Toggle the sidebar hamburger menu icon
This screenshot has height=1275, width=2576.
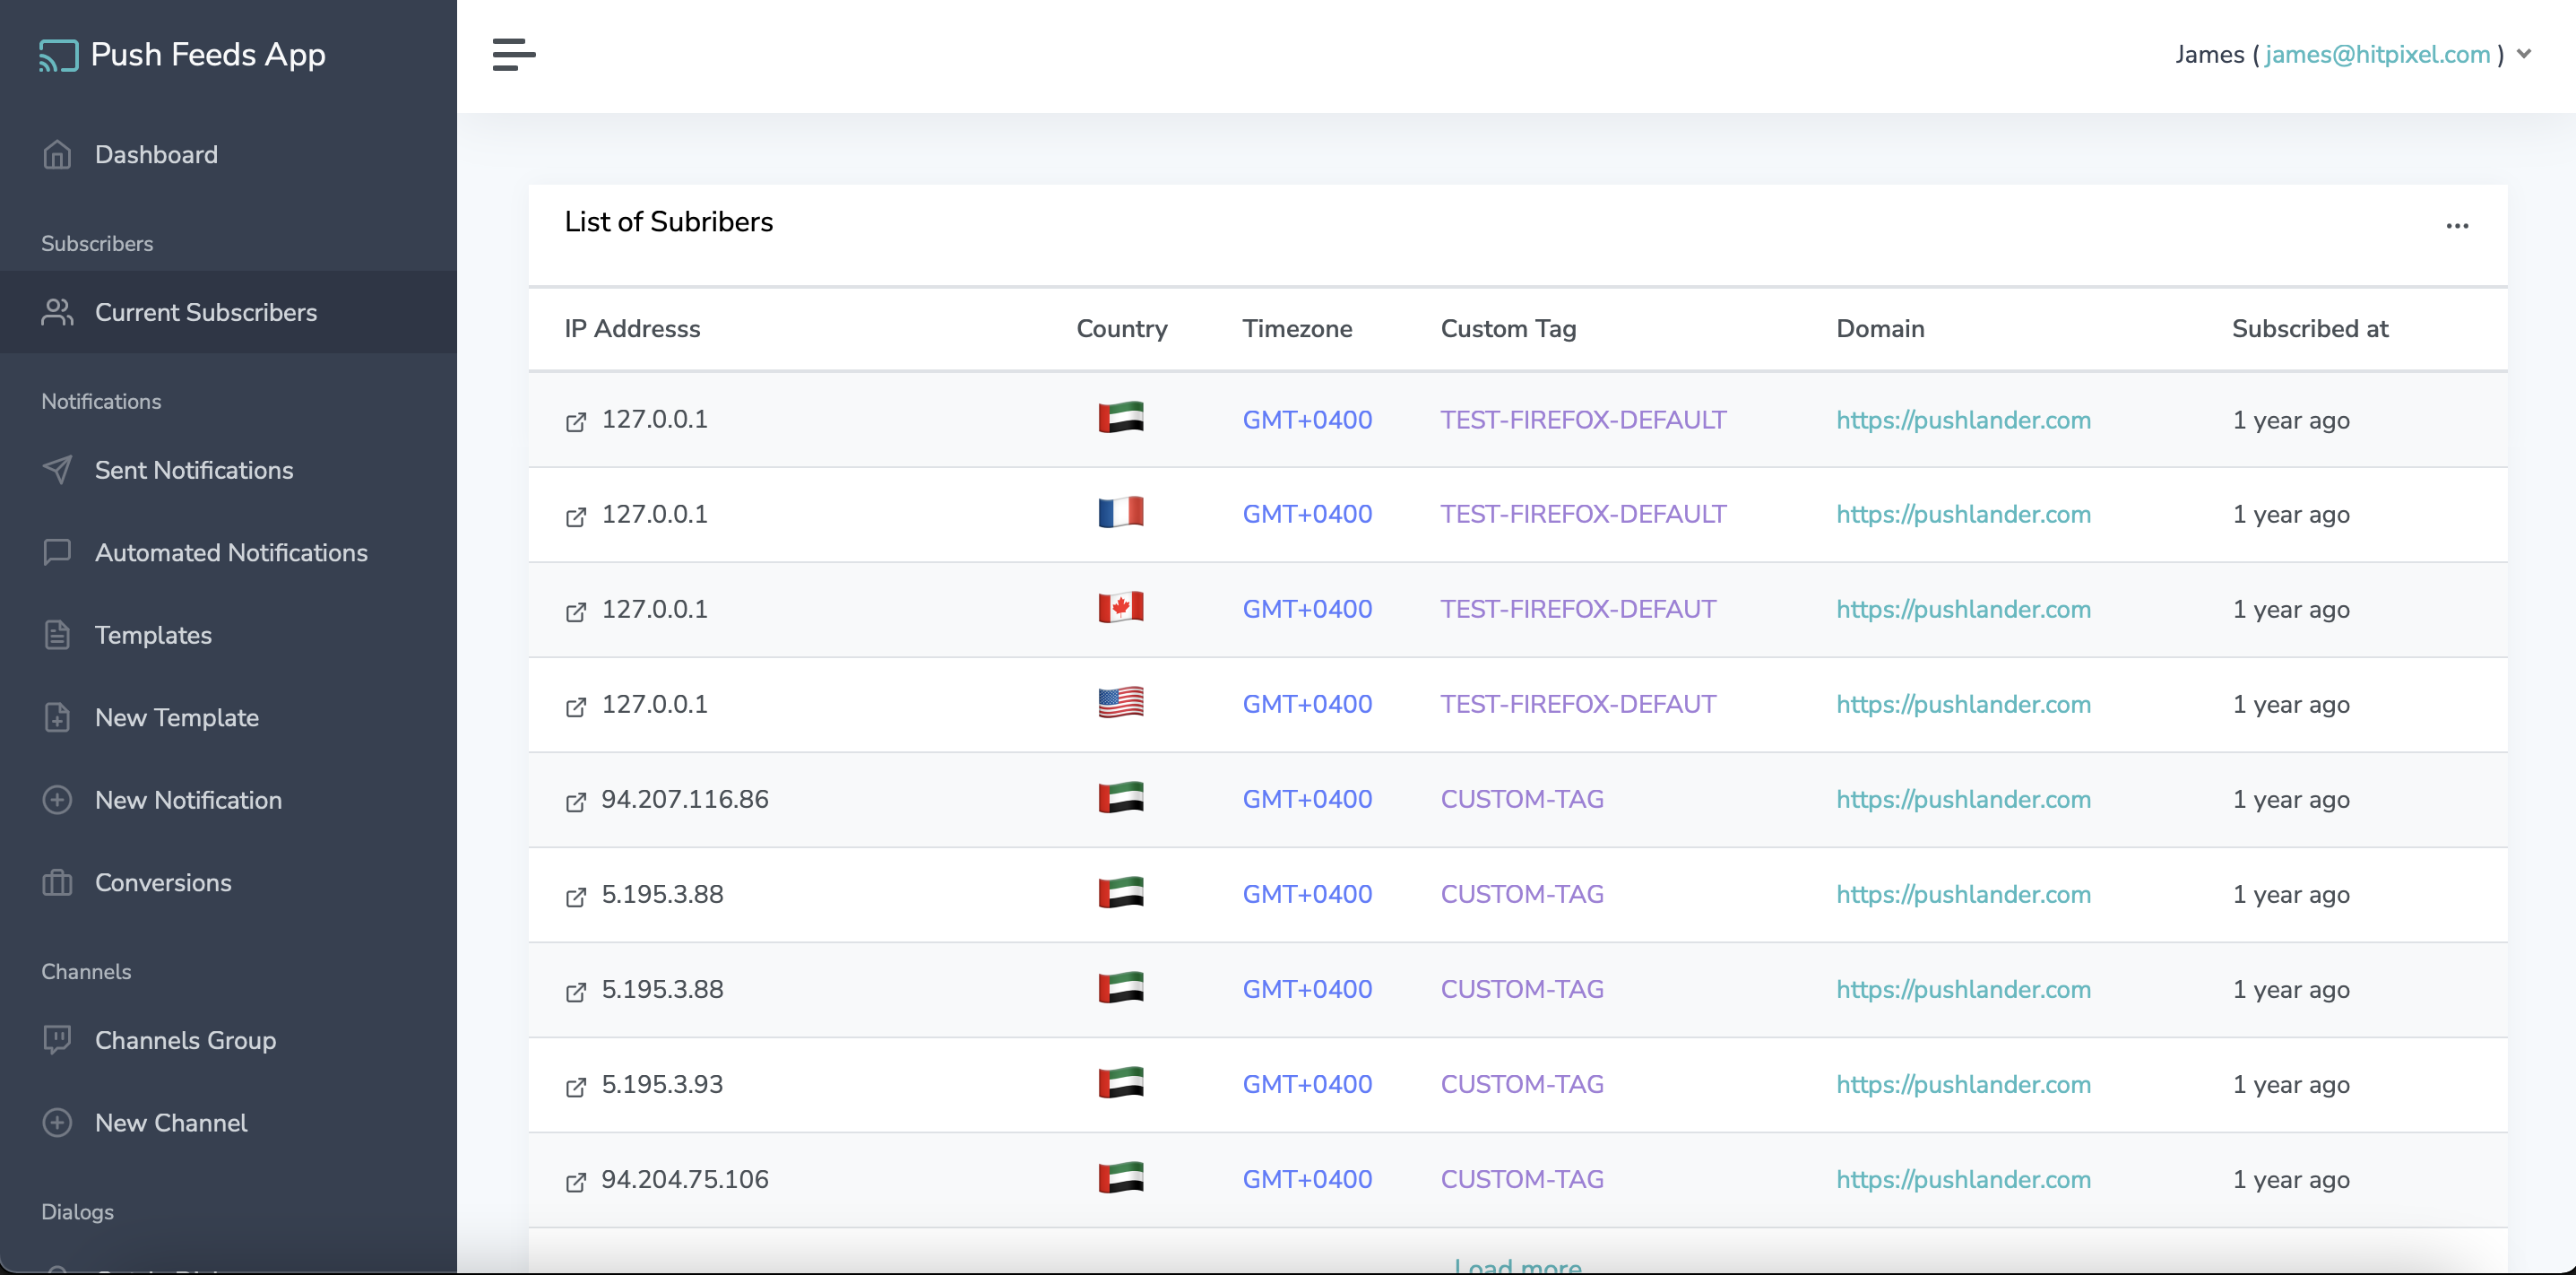coord(514,54)
